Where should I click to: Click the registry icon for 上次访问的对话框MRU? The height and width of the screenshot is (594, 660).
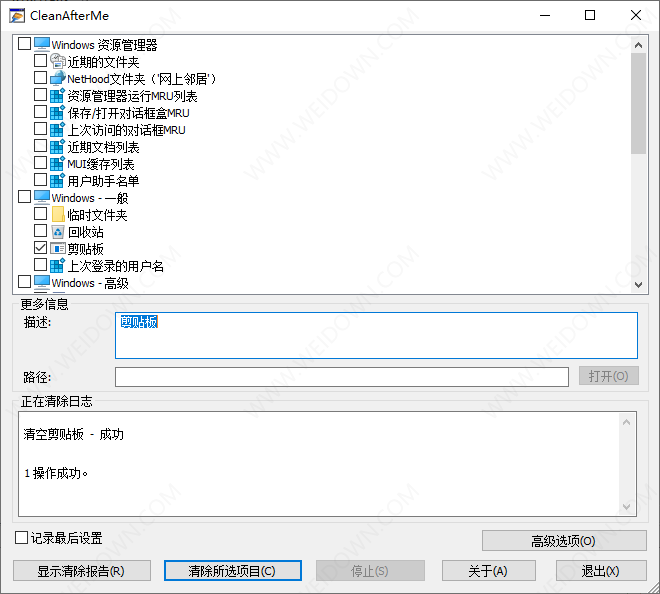click(57, 129)
